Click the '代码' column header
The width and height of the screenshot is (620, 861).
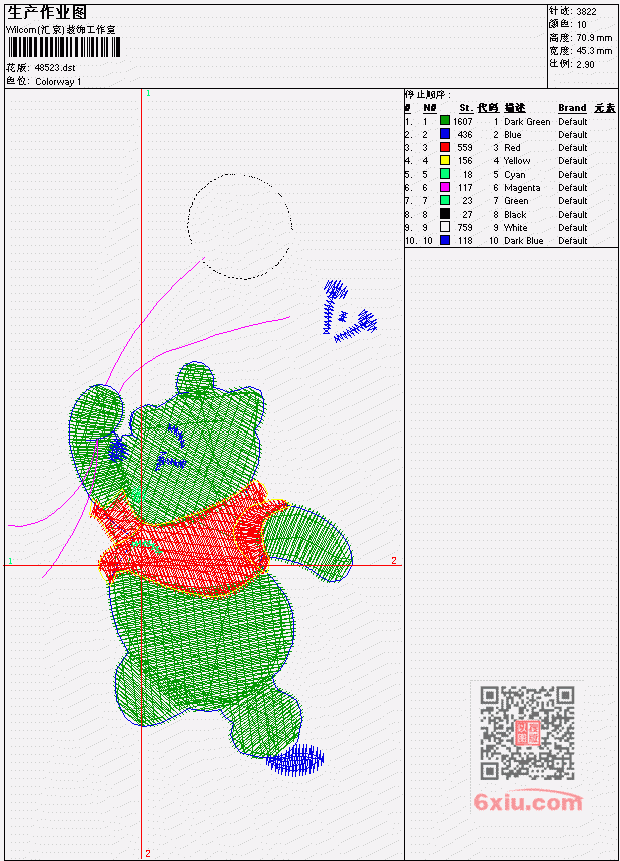(488, 108)
